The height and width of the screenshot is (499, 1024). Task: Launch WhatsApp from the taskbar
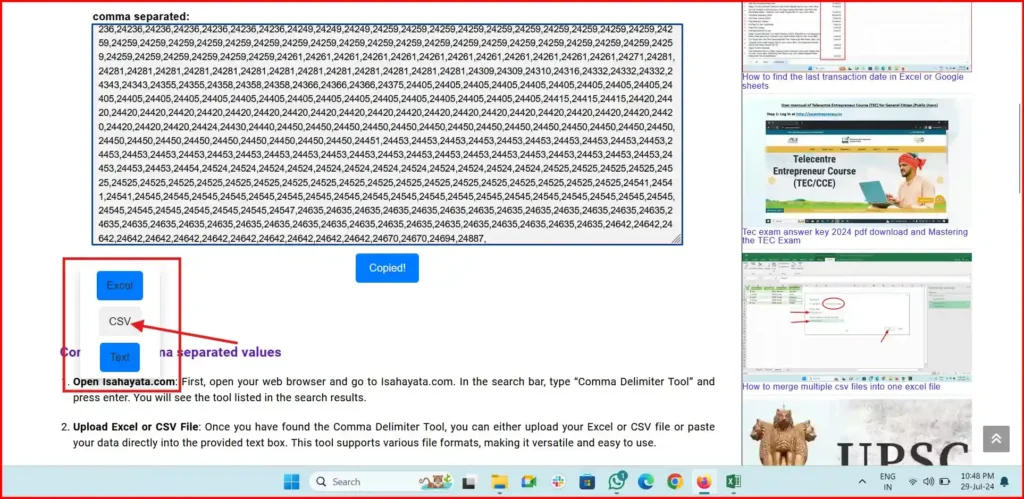[617, 482]
